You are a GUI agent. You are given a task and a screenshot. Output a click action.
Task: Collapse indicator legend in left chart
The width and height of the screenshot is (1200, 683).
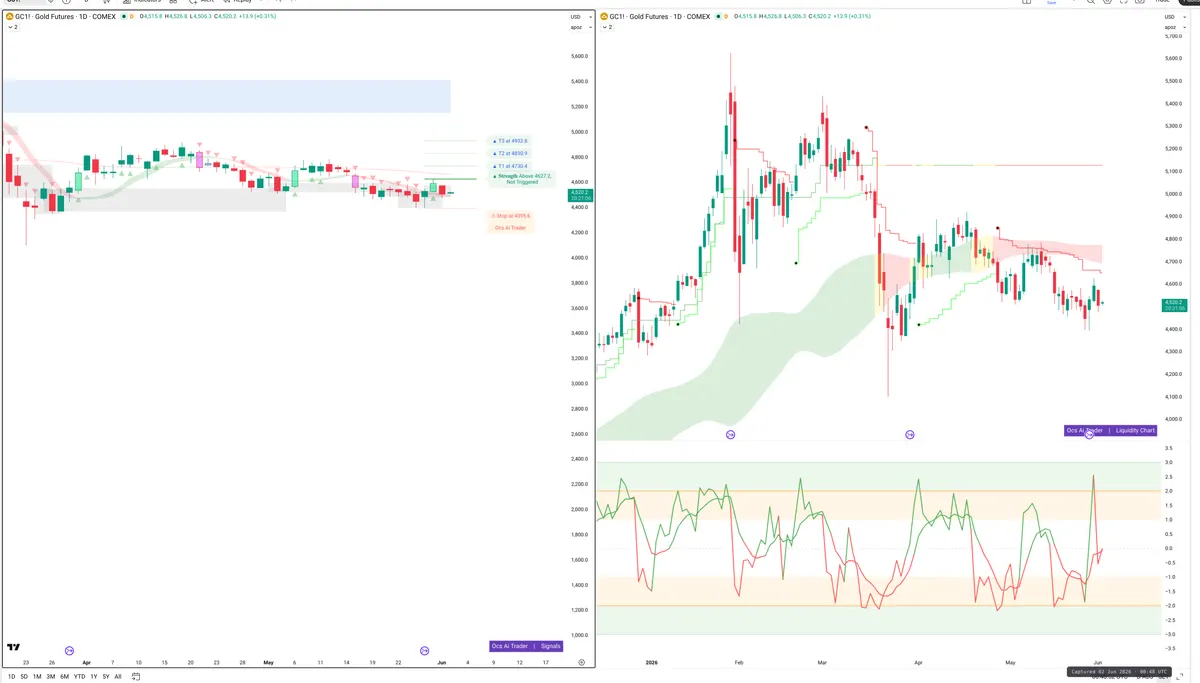pos(12,27)
